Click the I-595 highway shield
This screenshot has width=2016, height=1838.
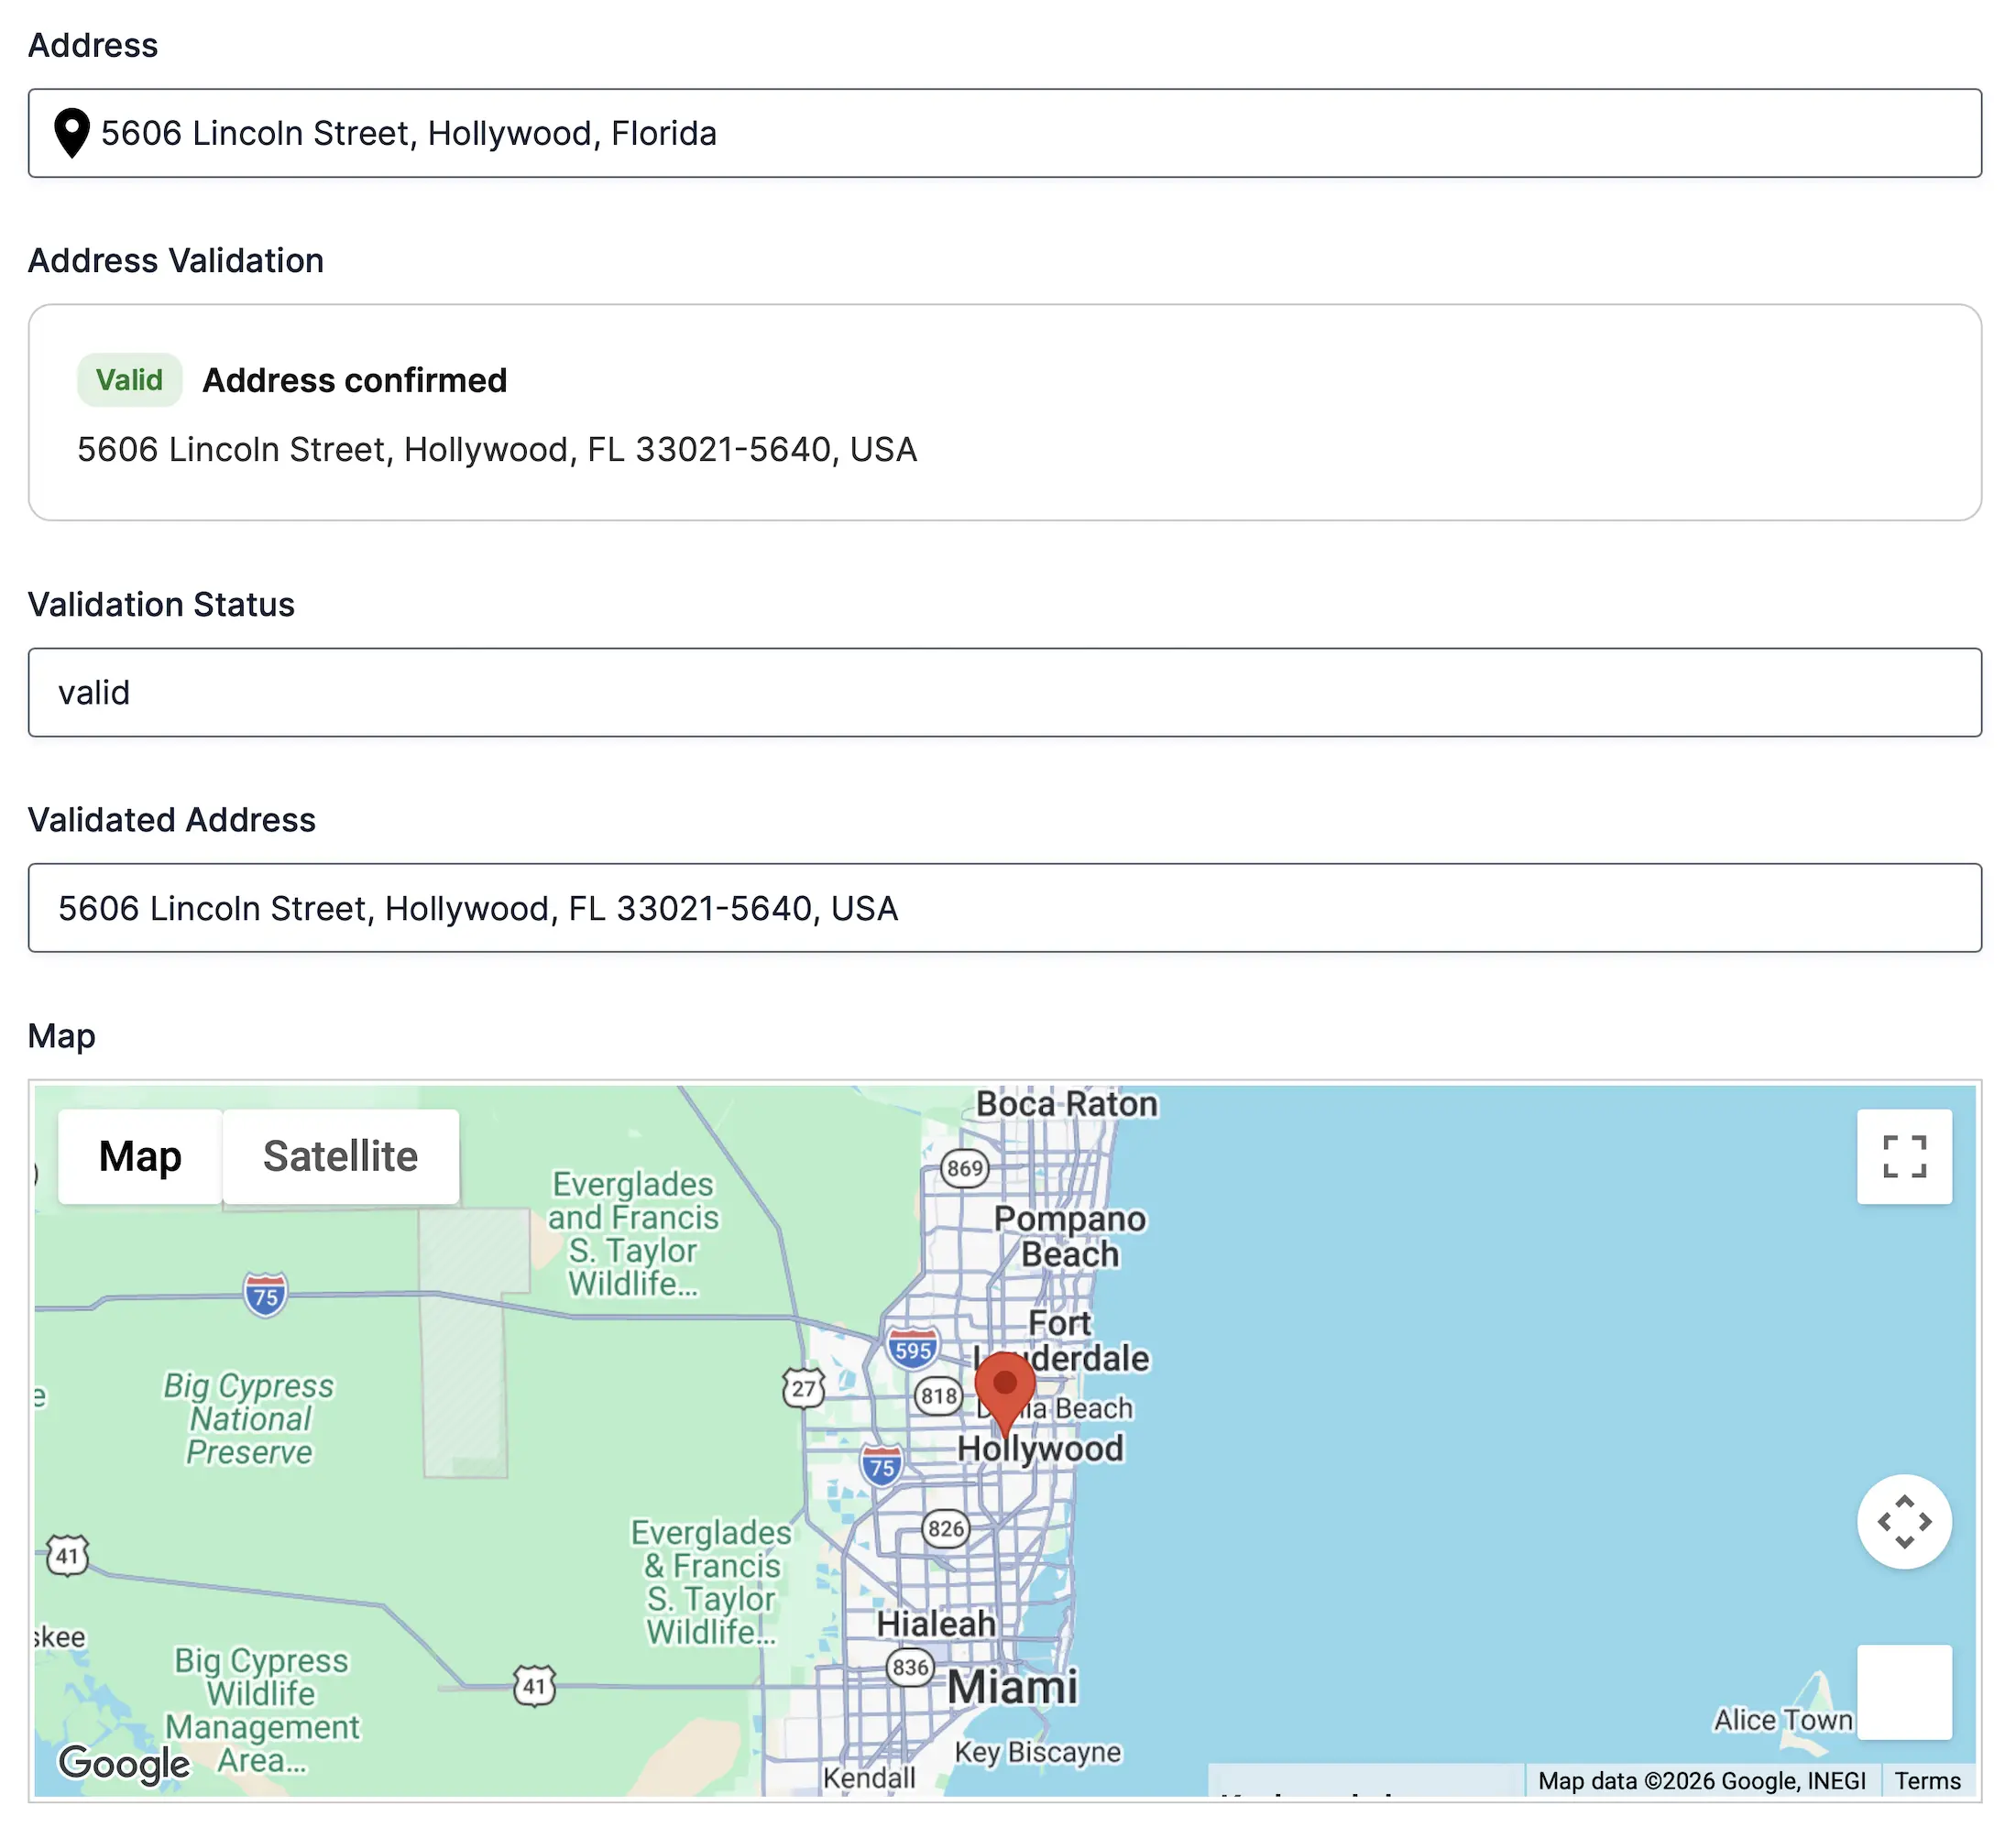[x=912, y=1348]
